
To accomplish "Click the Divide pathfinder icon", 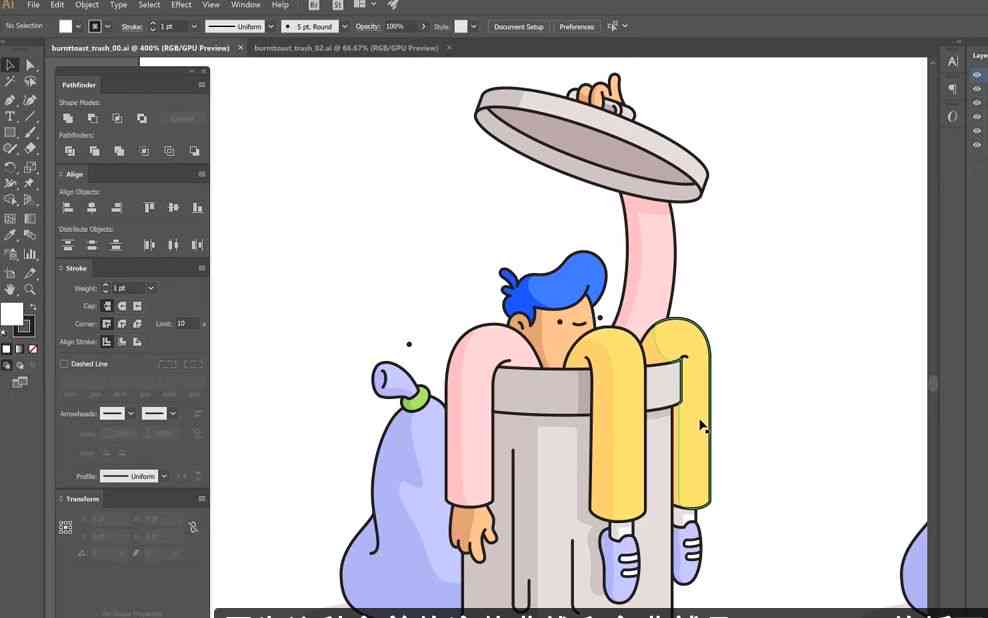I will click(x=69, y=151).
